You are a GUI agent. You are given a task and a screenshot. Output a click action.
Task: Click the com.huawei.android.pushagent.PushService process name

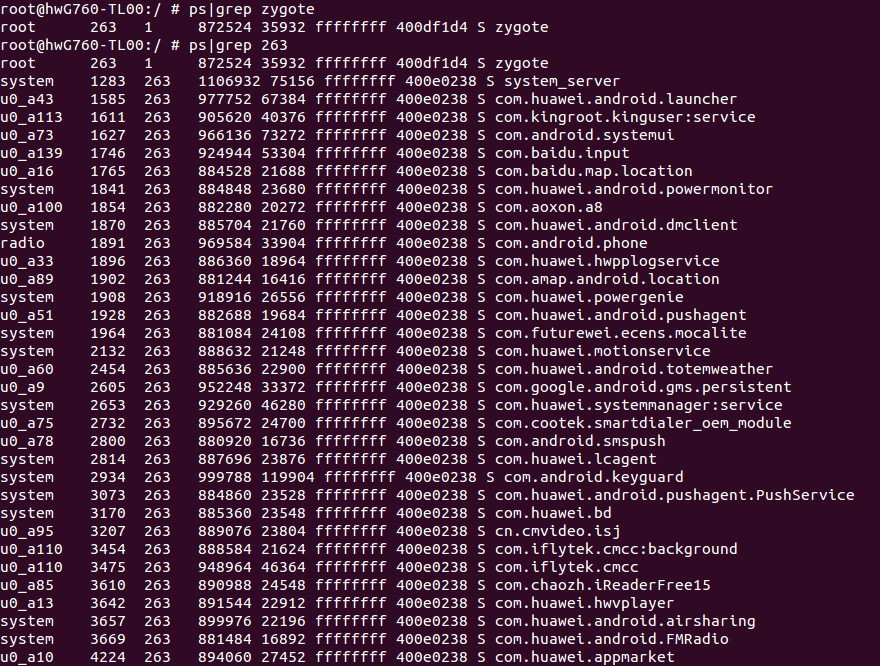coord(674,495)
